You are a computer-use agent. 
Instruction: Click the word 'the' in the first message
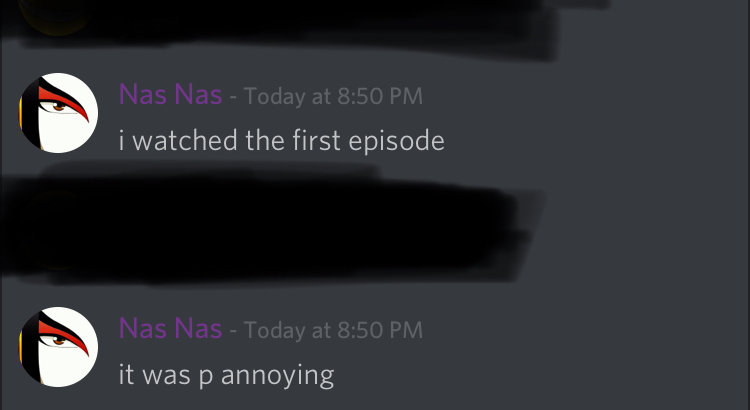click(265, 141)
